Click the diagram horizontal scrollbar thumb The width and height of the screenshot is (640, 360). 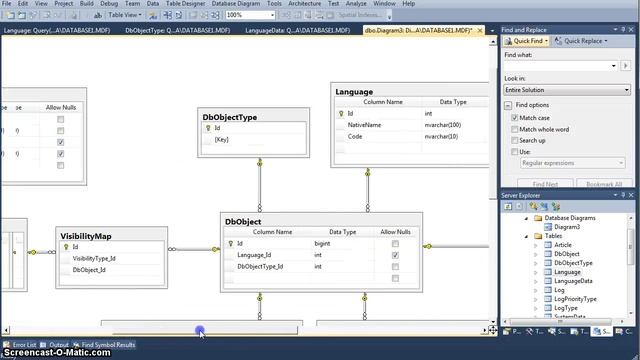pos(205,330)
